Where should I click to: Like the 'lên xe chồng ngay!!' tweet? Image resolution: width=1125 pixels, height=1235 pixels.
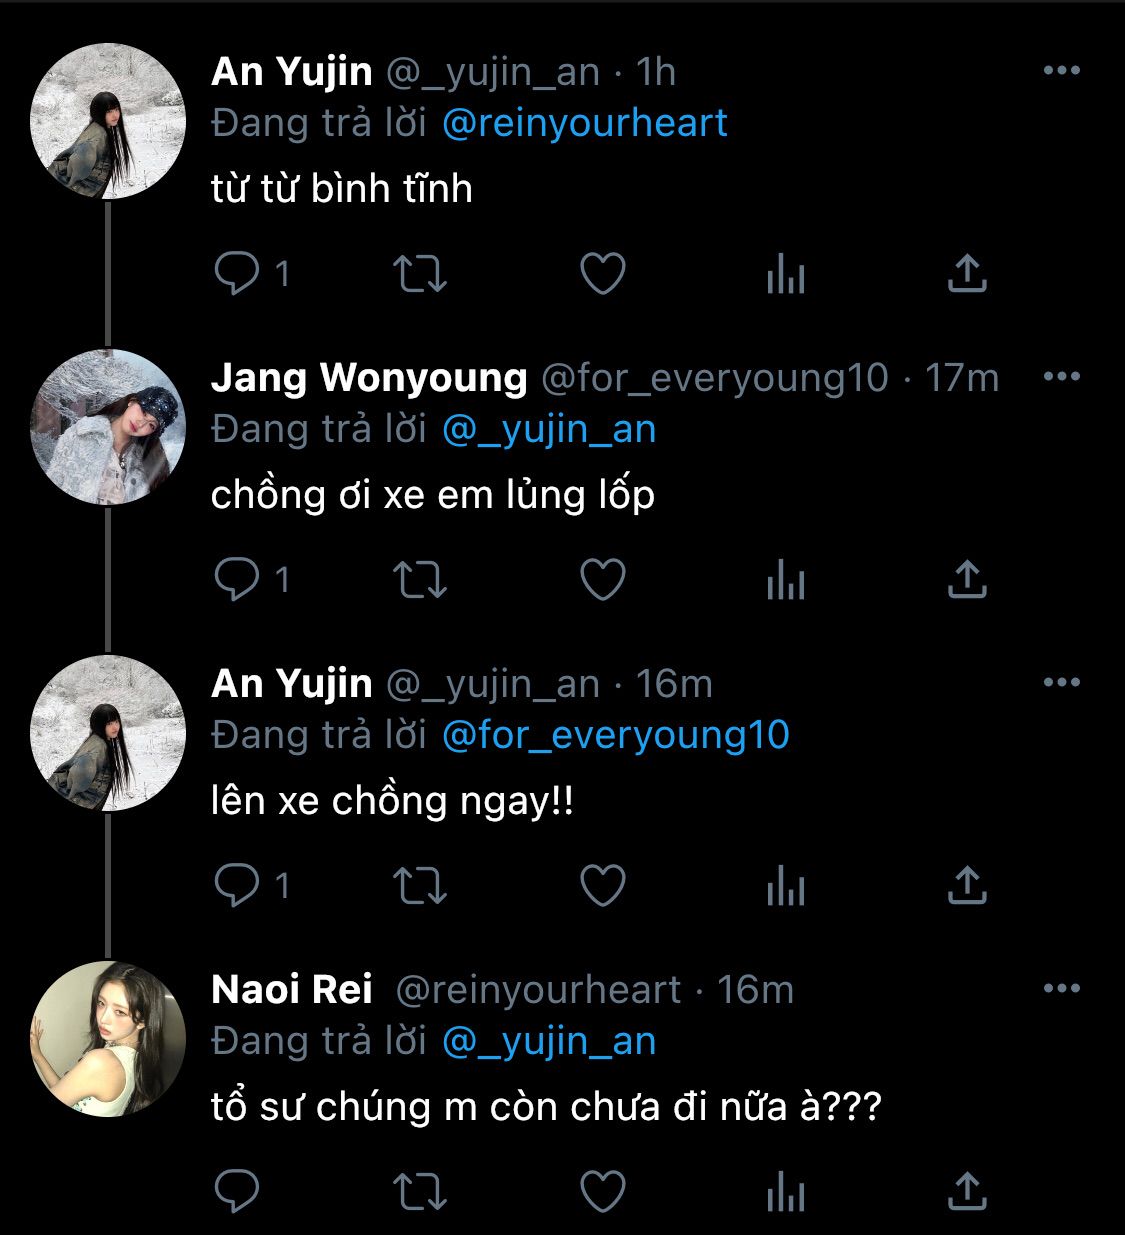(x=603, y=886)
